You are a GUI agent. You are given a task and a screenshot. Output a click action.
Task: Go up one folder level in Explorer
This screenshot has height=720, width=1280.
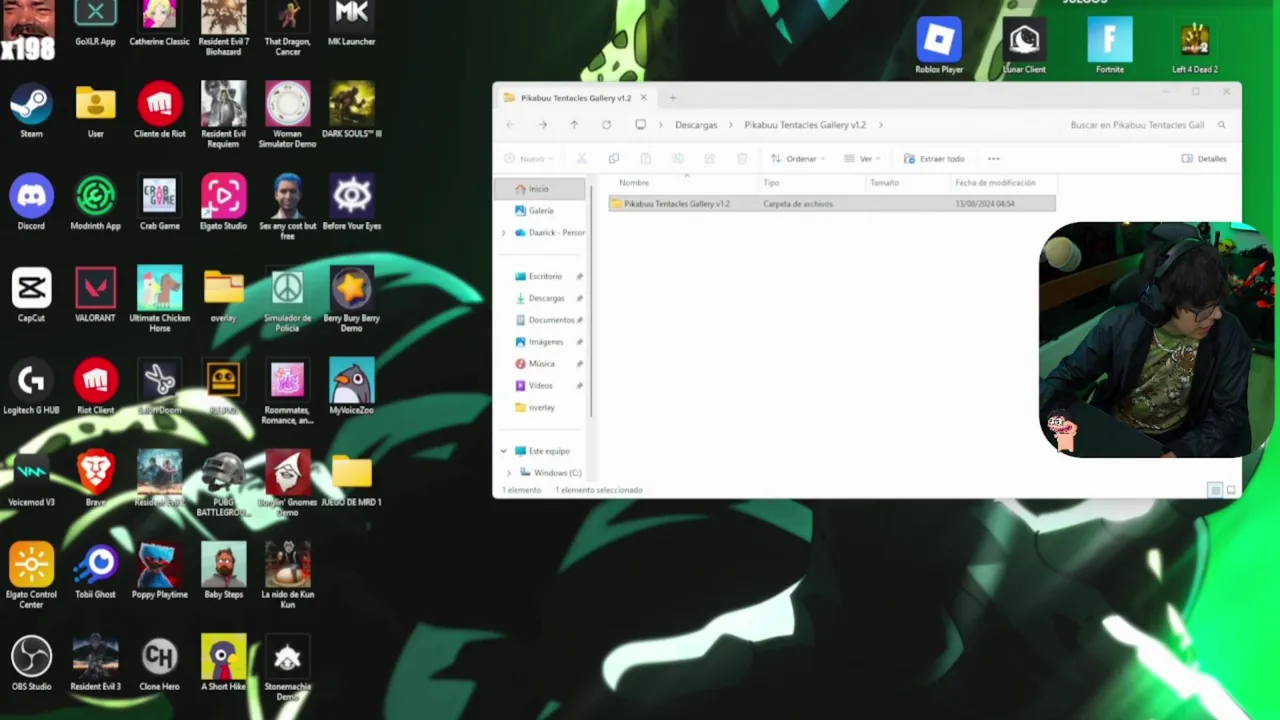click(574, 125)
